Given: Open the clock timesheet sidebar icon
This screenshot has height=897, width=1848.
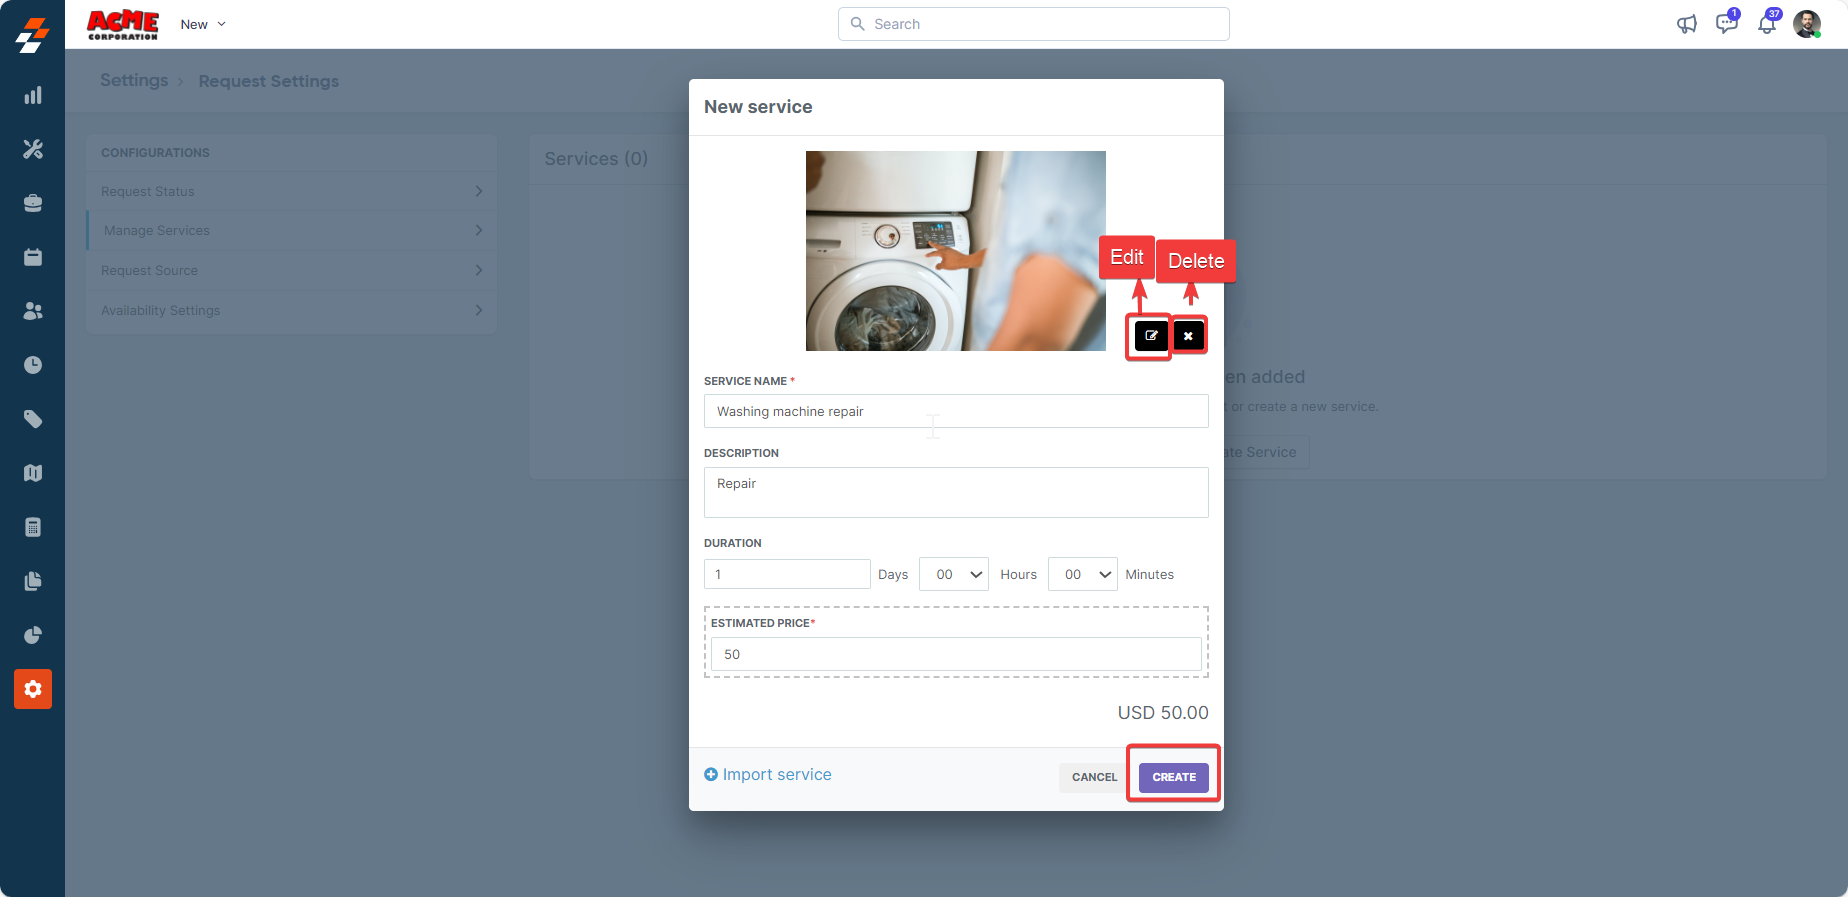Looking at the screenshot, I should (33, 365).
